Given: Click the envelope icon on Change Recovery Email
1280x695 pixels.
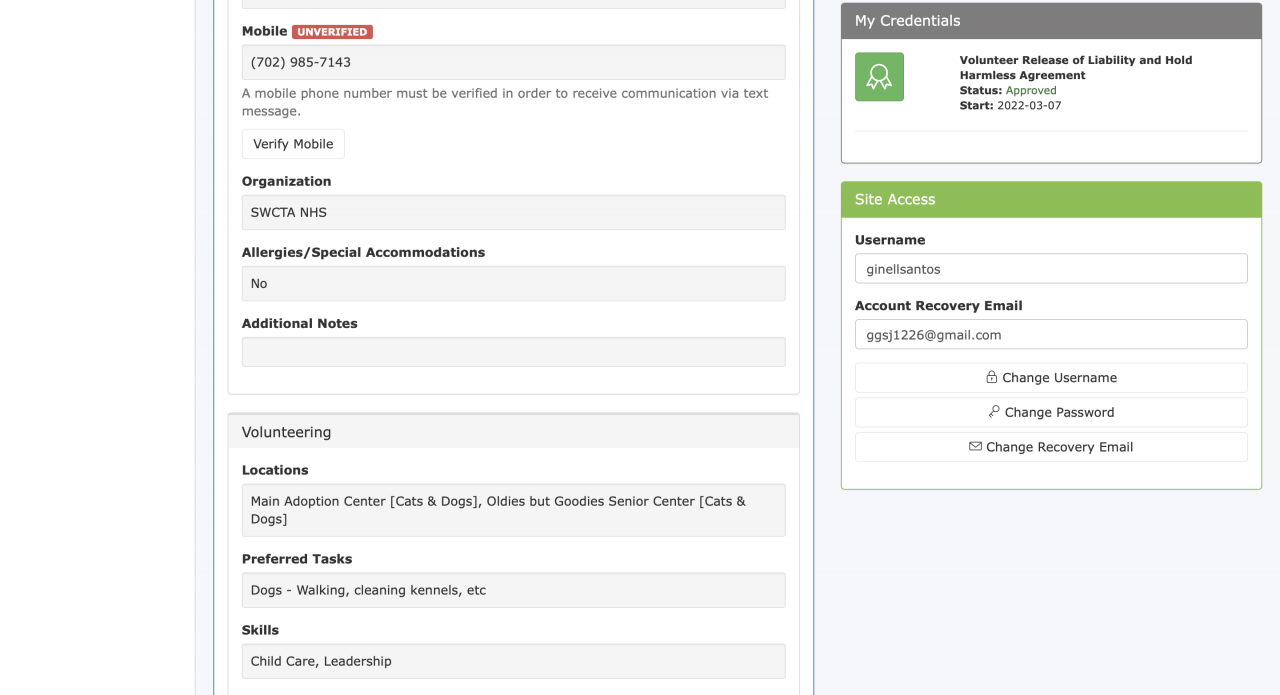Looking at the screenshot, I should point(975,446).
